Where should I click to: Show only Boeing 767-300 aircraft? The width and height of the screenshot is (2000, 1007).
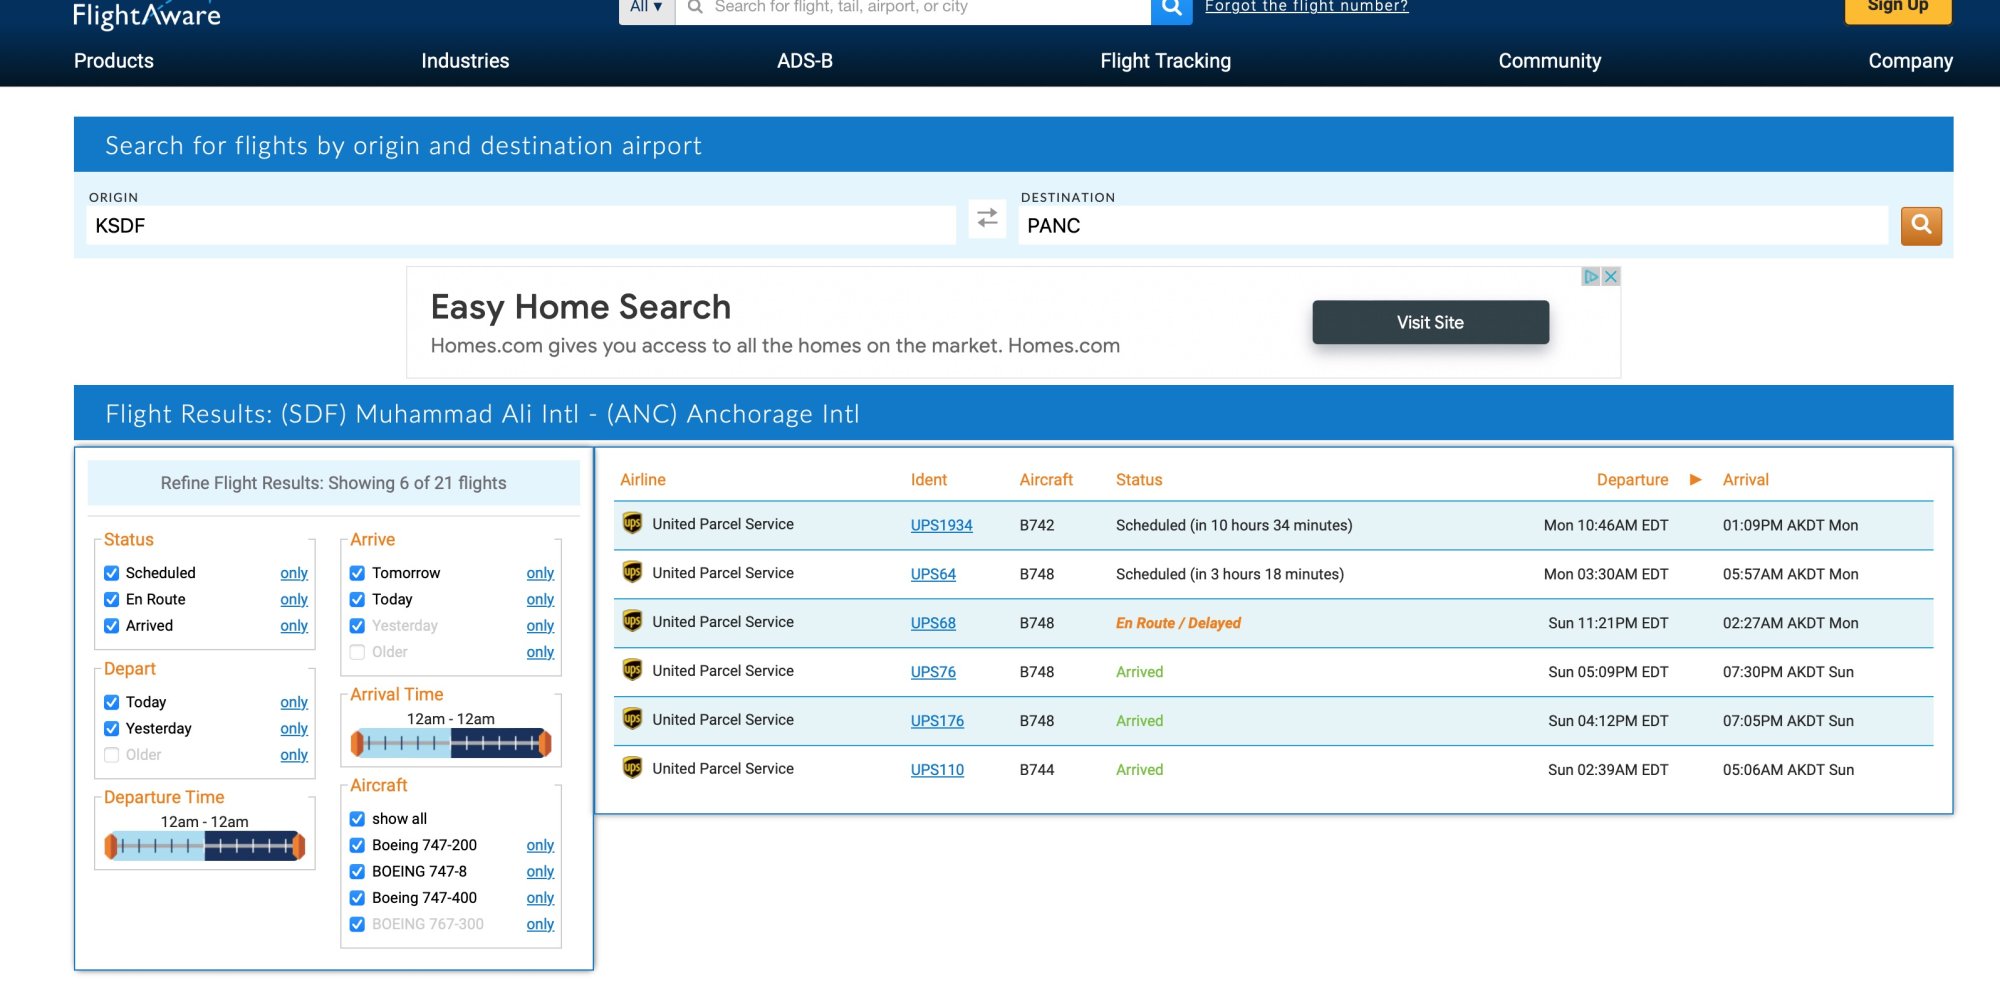click(x=540, y=924)
